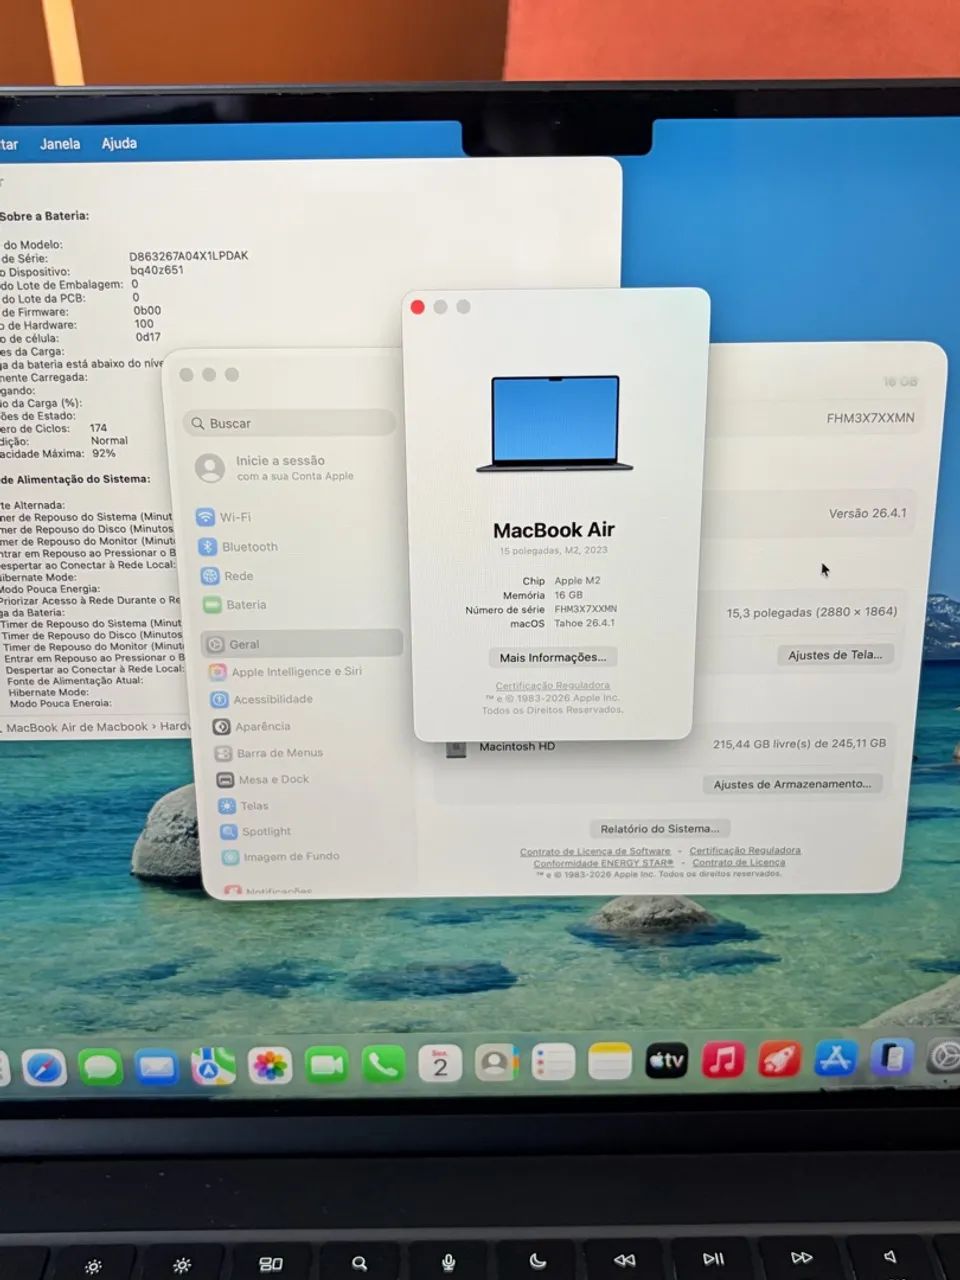Click the Buscar search field
960x1280 pixels.
point(290,423)
